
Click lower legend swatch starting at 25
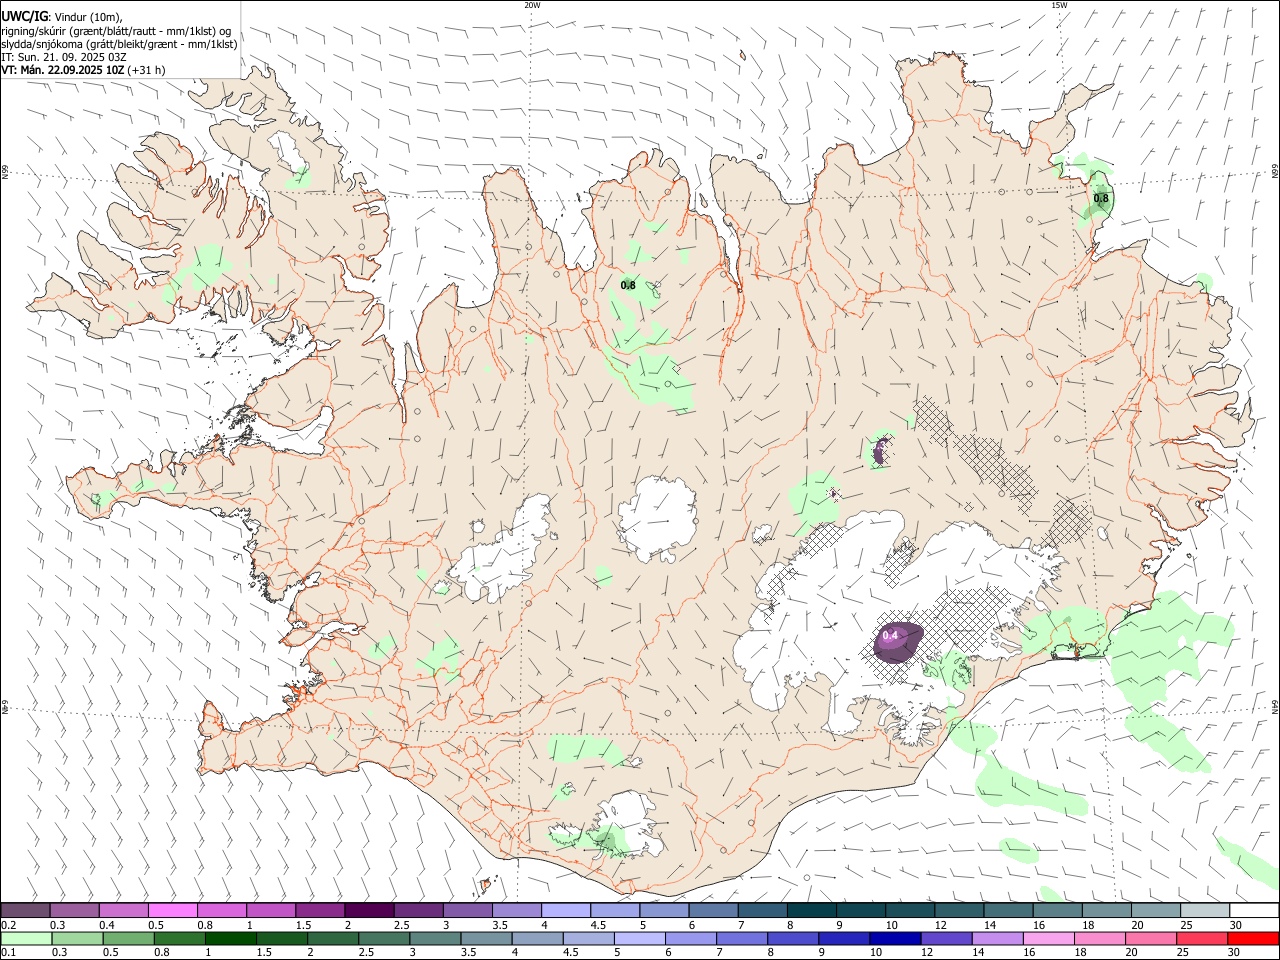click(1202, 938)
